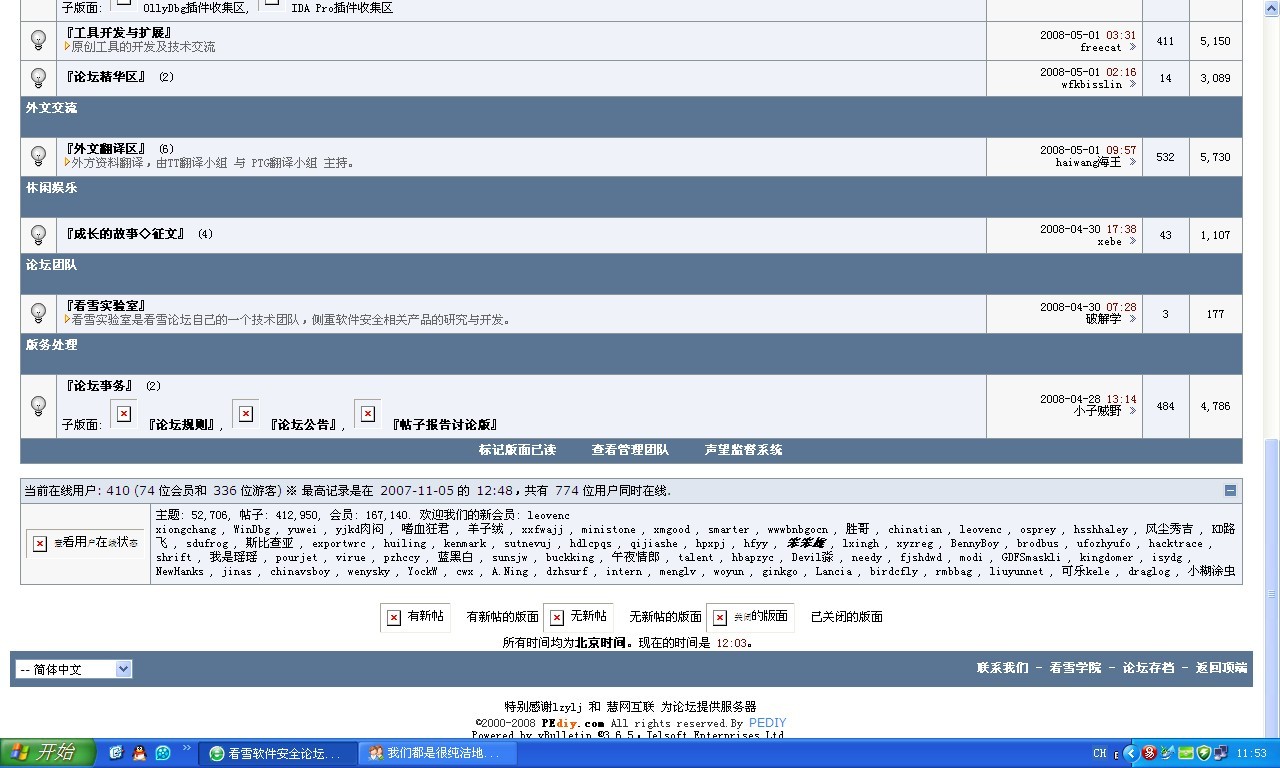Launch the QQ penguin quick launch icon

(x=139, y=753)
